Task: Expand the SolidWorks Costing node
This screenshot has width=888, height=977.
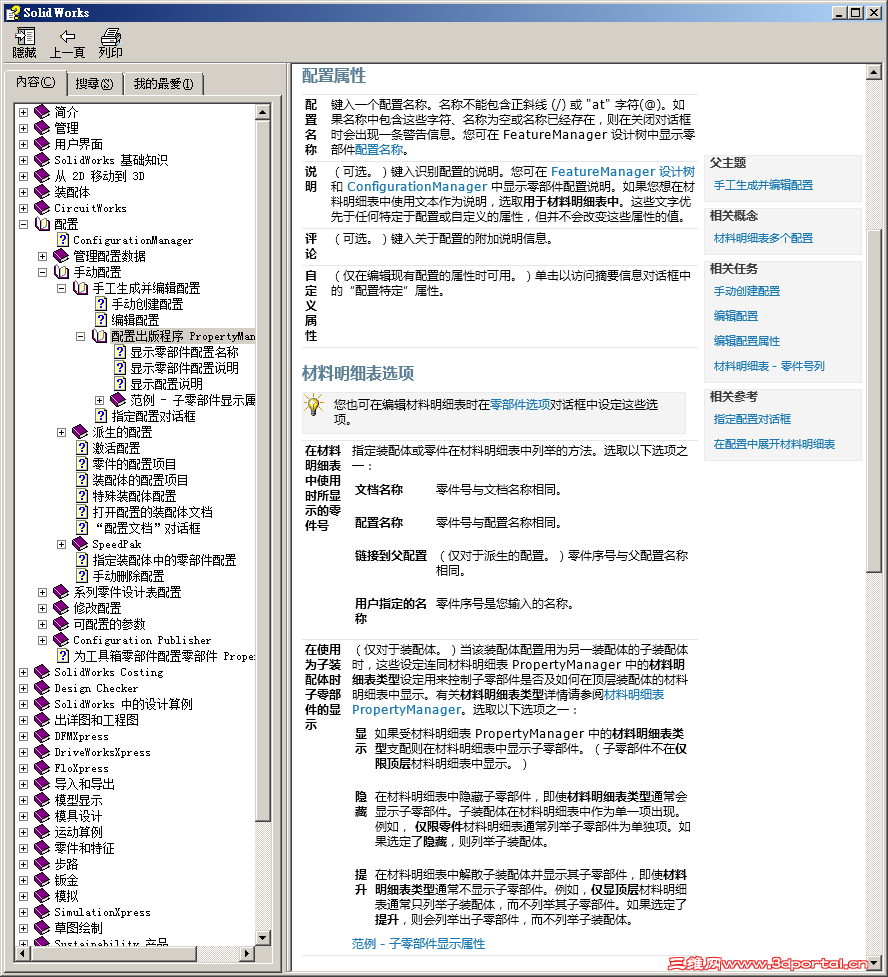Action: coord(23,672)
